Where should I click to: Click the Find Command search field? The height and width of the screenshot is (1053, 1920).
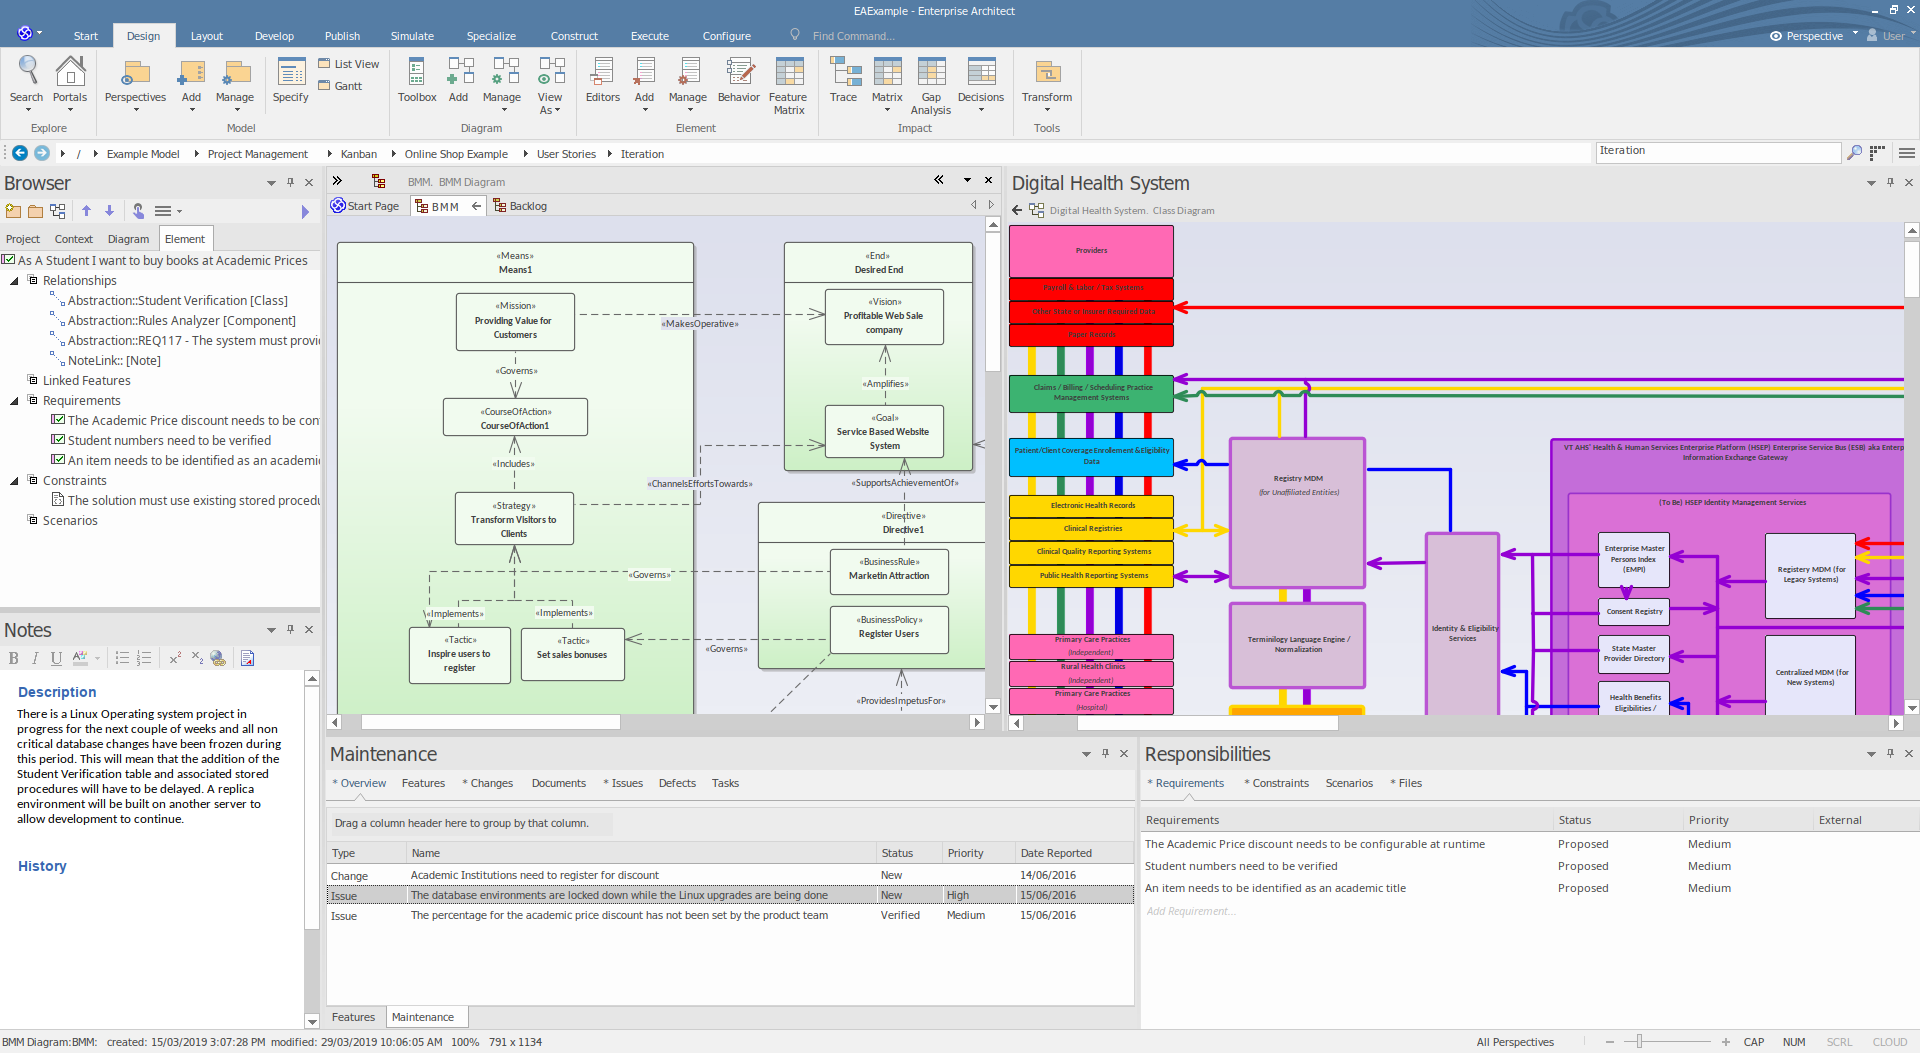853,36
